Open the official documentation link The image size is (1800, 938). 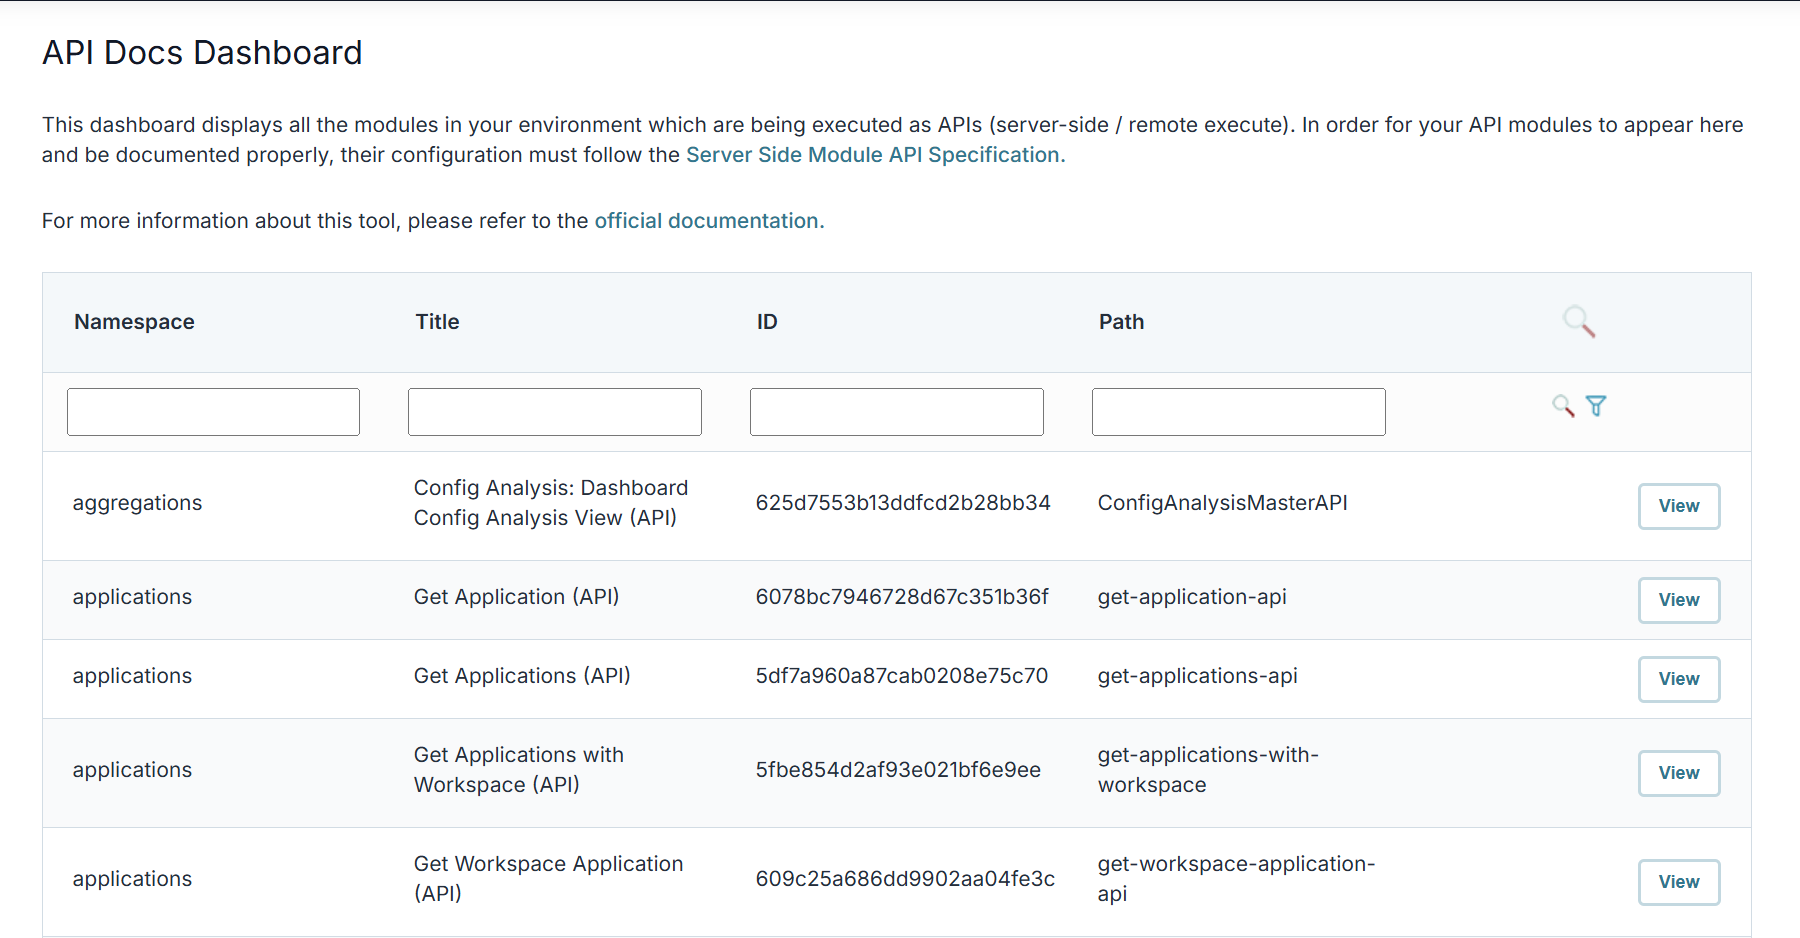pyautogui.click(x=709, y=221)
